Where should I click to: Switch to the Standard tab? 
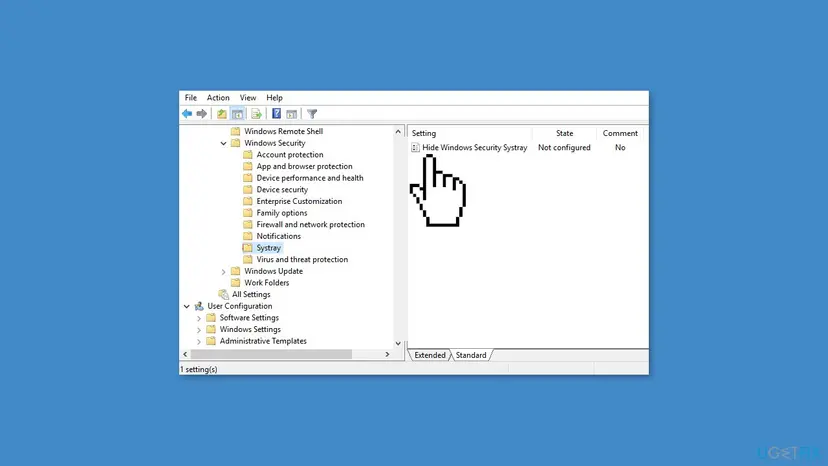pos(471,355)
